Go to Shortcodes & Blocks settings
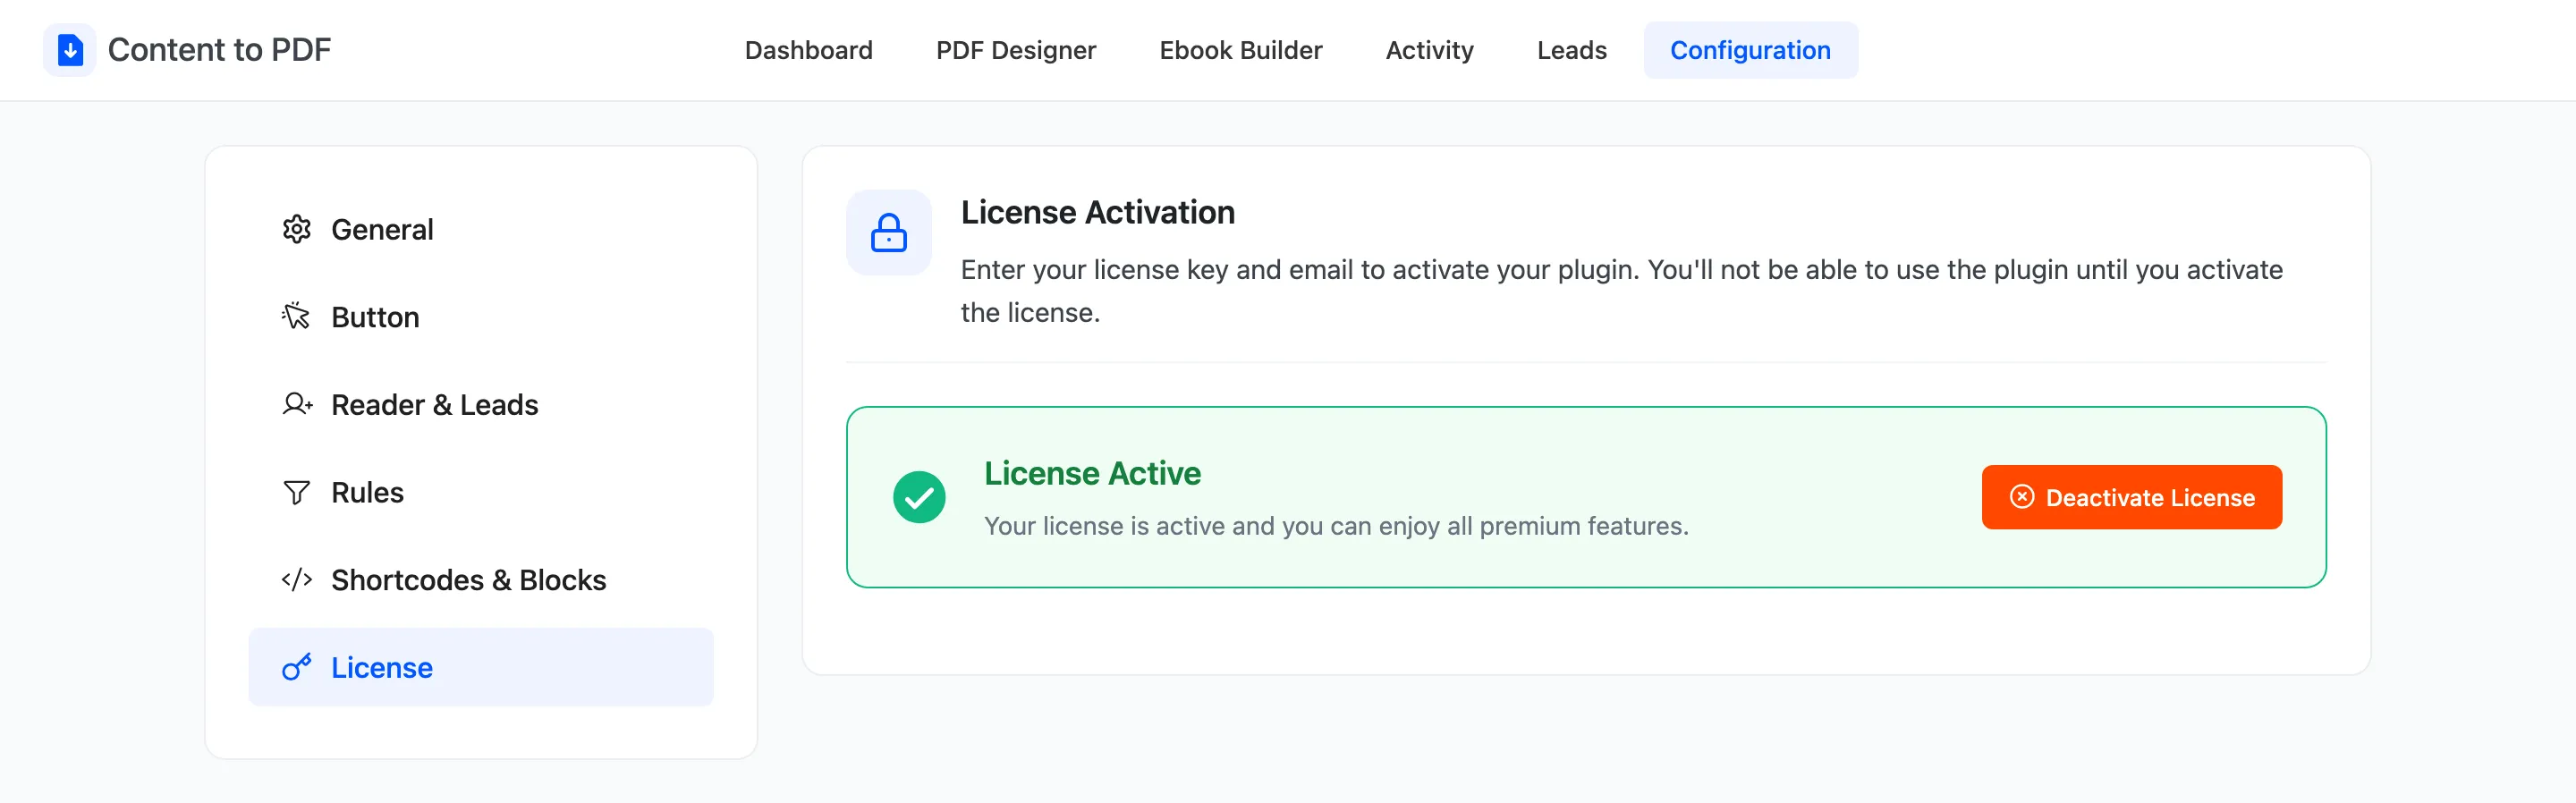The image size is (2576, 803). [481, 580]
